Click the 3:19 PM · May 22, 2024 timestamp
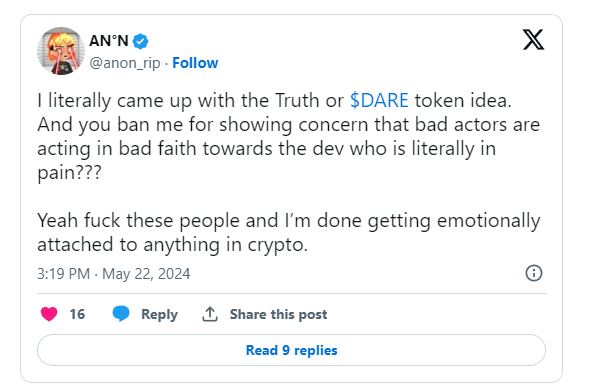Screen dimensions: 601x392 tap(113, 274)
